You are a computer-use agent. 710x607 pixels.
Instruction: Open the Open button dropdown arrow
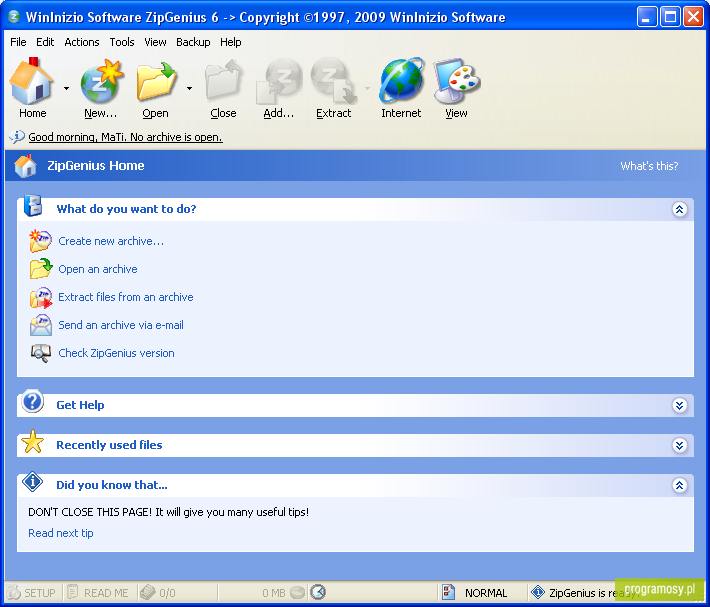point(189,88)
